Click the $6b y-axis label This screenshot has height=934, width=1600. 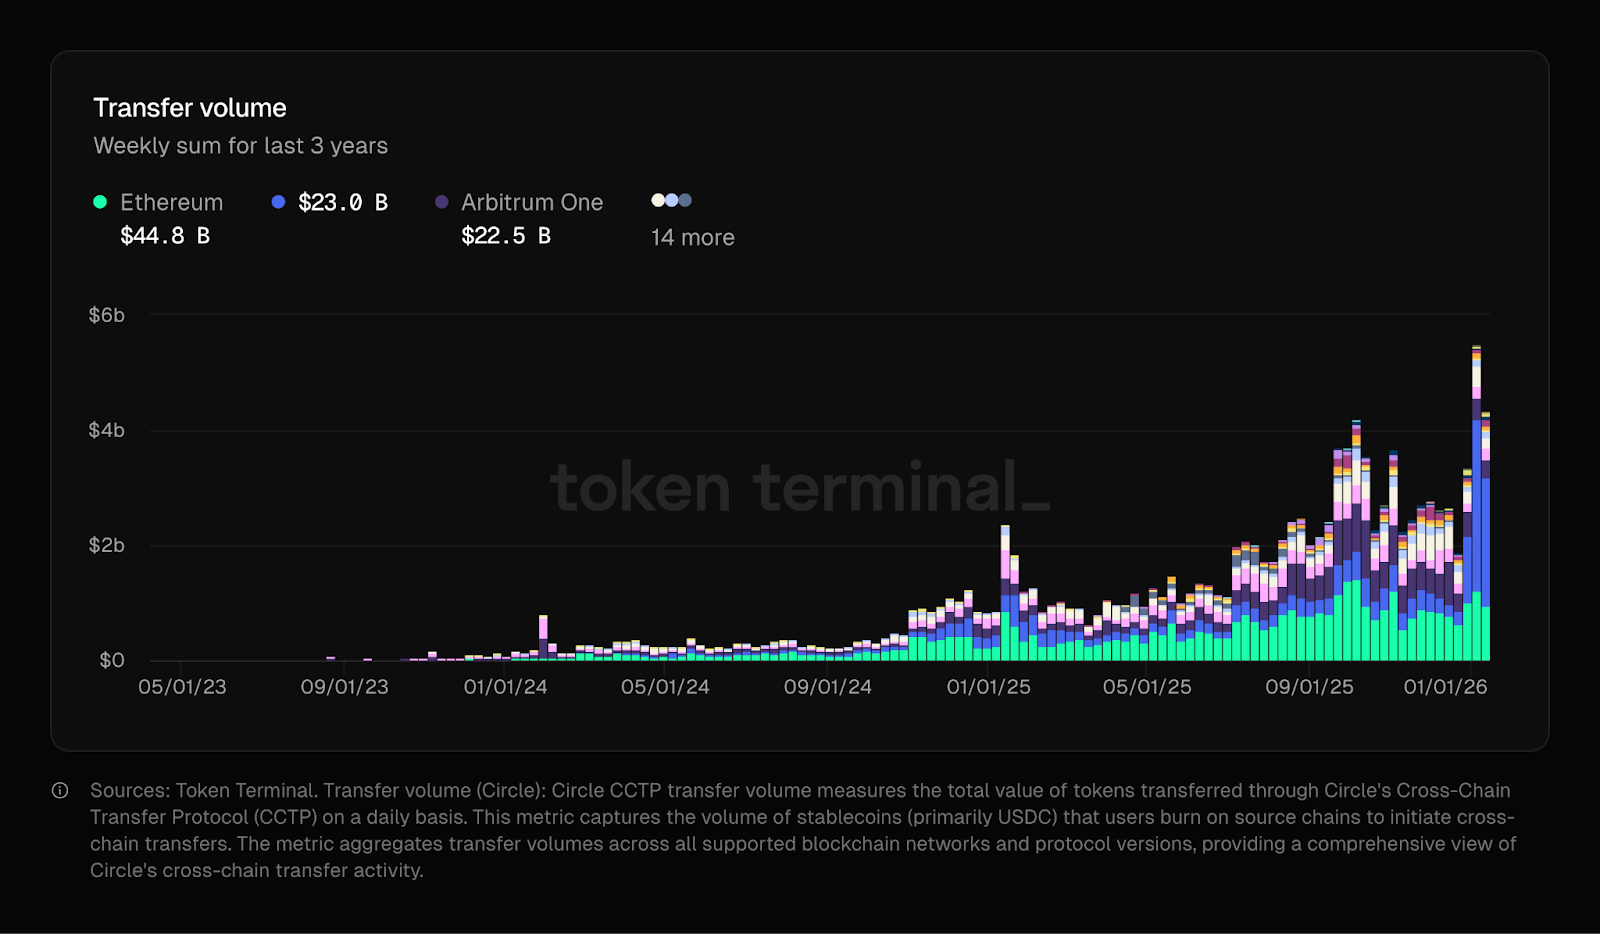(108, 314)
